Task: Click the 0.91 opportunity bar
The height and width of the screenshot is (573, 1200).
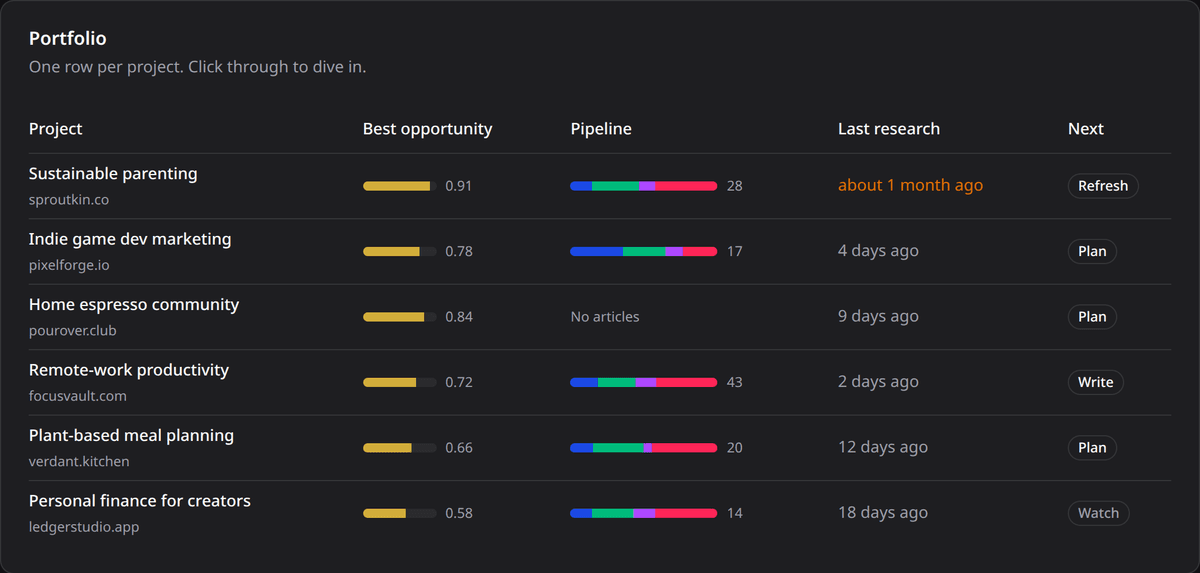Action: click(x=400, y=186)
